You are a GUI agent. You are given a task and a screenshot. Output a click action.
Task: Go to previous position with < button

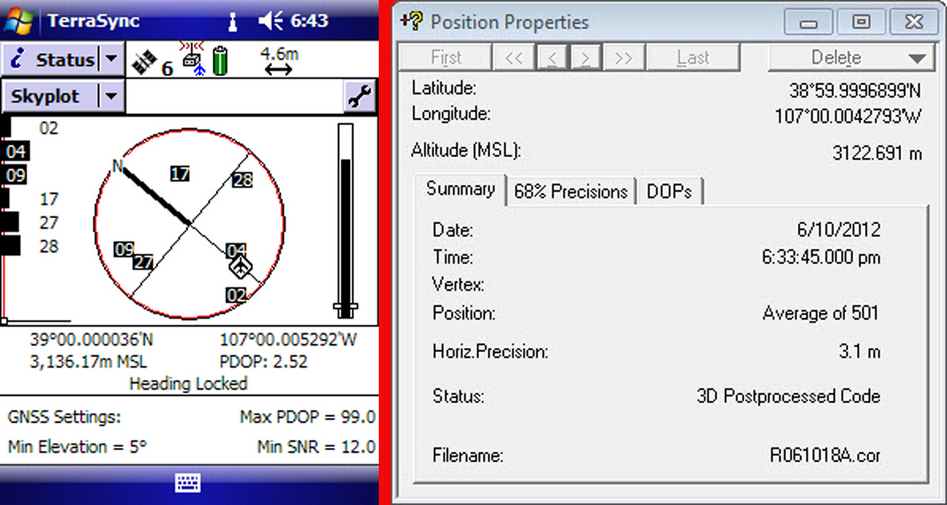[551, 58]
